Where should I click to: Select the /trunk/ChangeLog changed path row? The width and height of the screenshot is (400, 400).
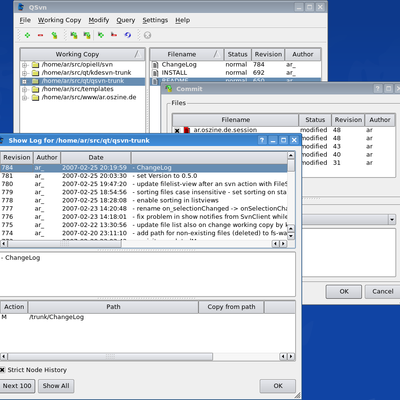click(147, 317)
